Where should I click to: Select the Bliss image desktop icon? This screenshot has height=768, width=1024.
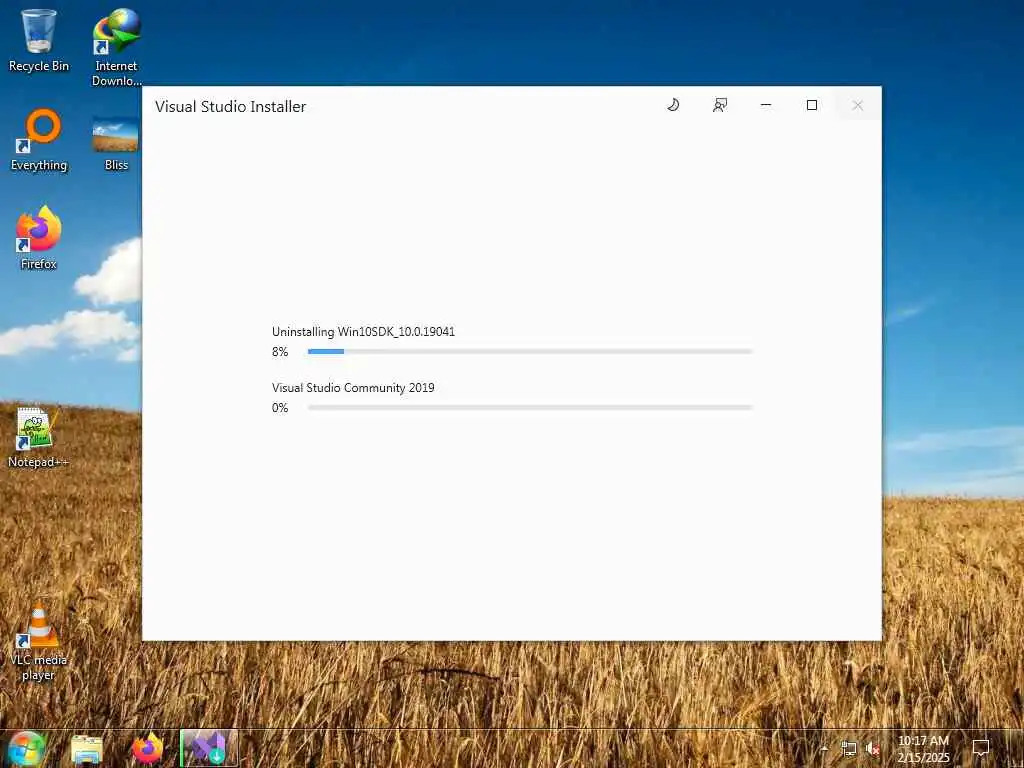click(x=116, y=144)
